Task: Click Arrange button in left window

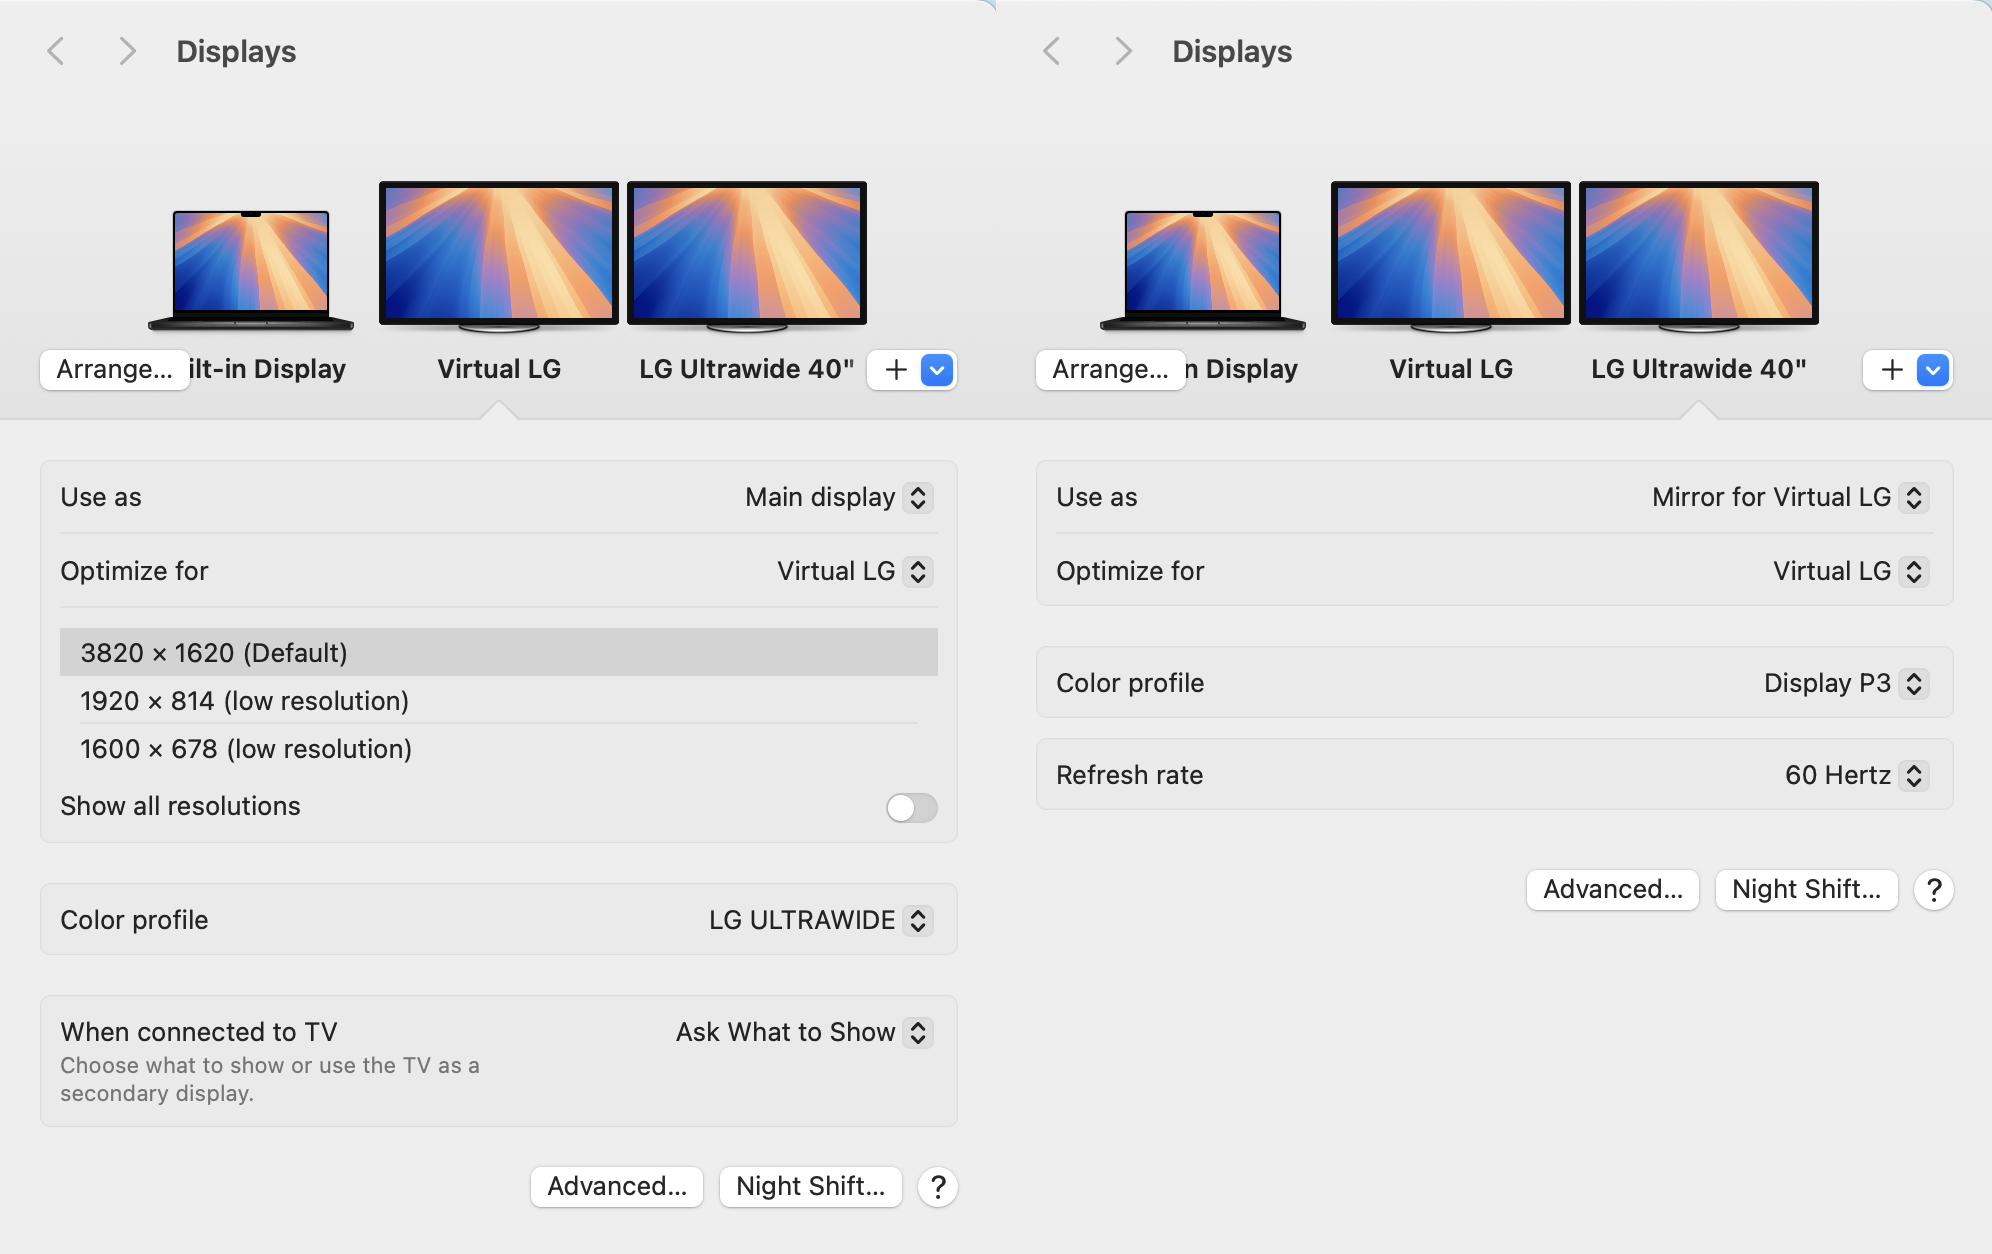Action: point(114,370)
